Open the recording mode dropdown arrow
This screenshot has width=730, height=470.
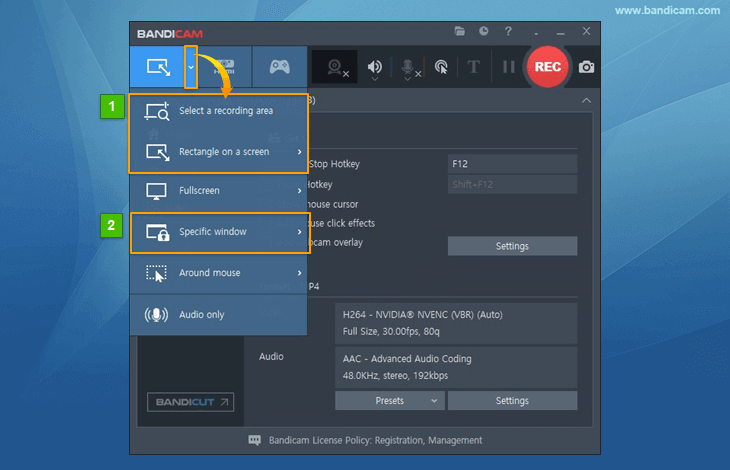[x=191, y=67]
